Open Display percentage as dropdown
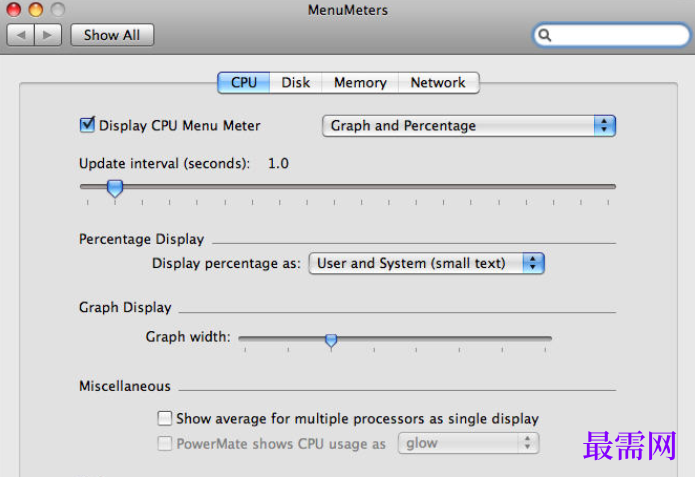 coord(426,263)
